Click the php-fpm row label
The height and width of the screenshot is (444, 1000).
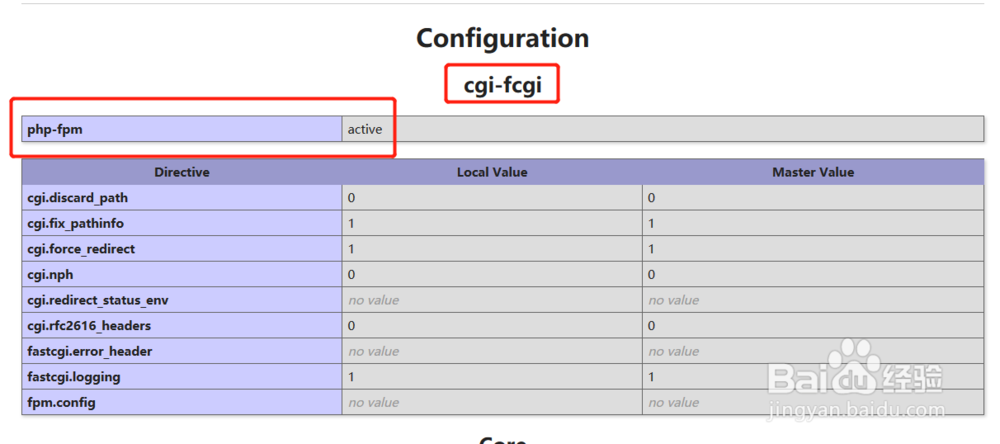click(x=55, y=130)
